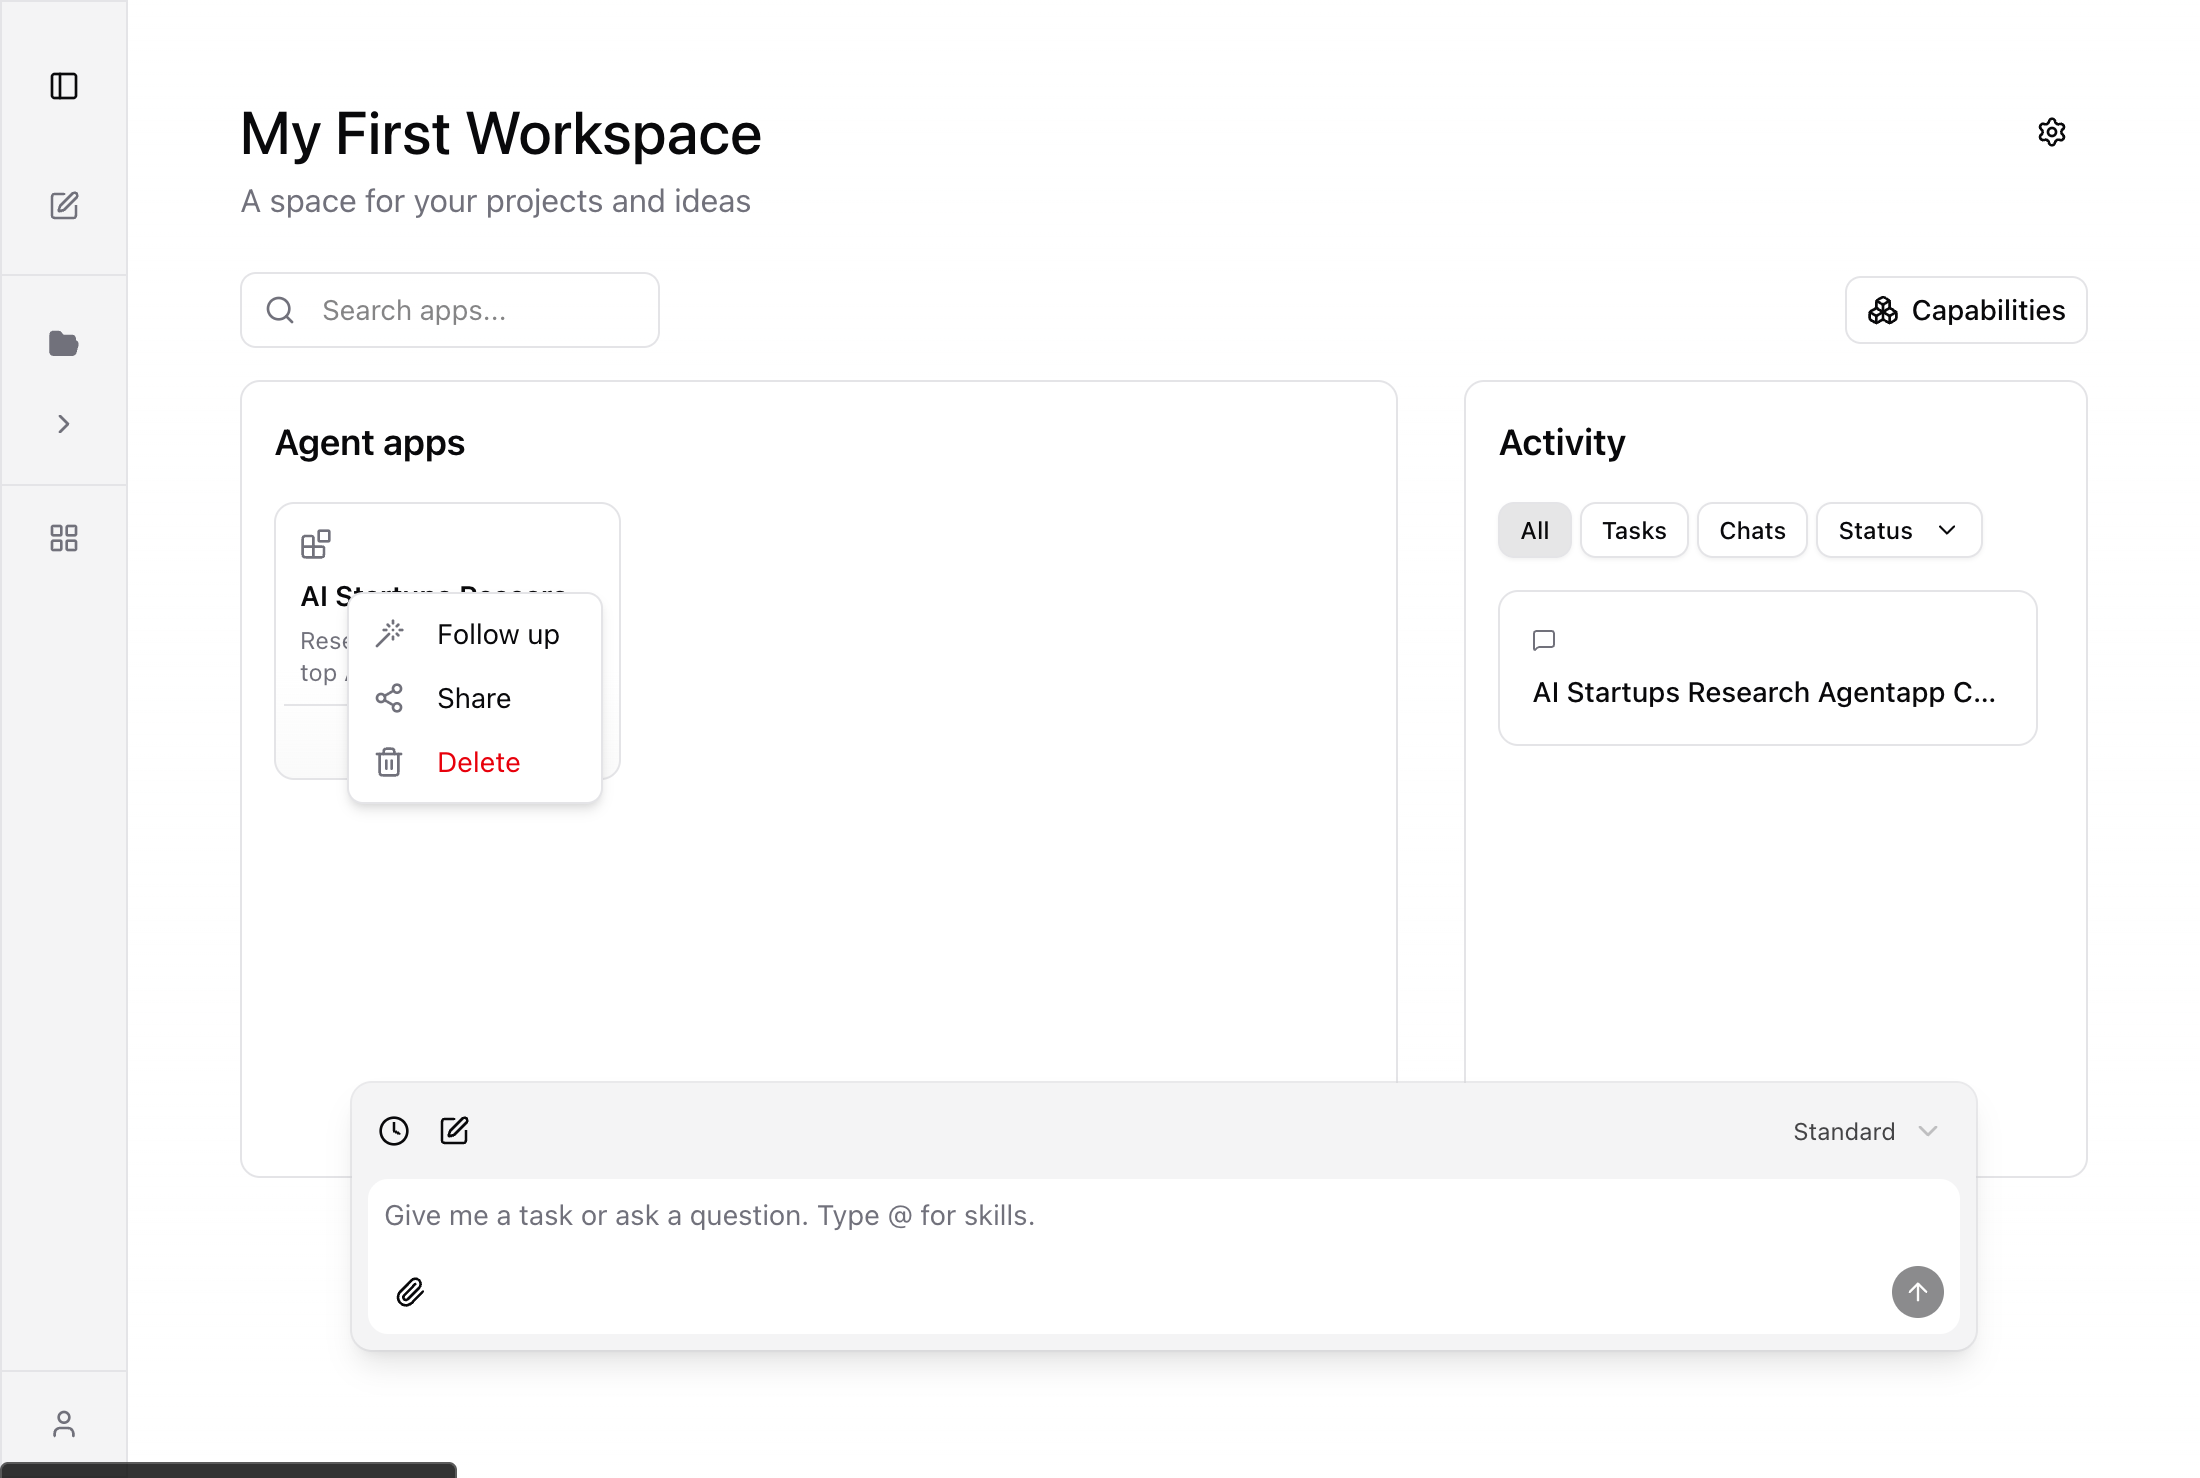Image resolution: width=2200 pixels, height=1478 pixels.
Task: Filter activity by Tasks
Action: tap(1634, 530)
